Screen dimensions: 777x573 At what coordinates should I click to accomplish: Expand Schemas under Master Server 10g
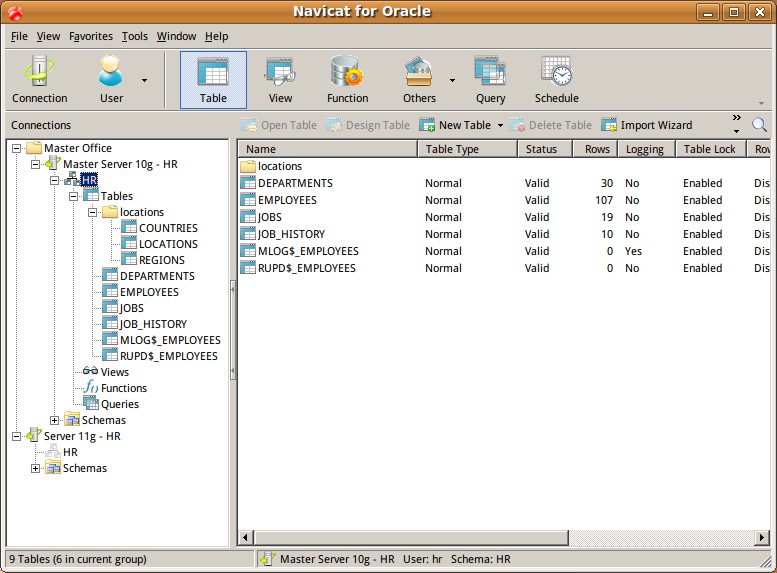coord(55,420)
